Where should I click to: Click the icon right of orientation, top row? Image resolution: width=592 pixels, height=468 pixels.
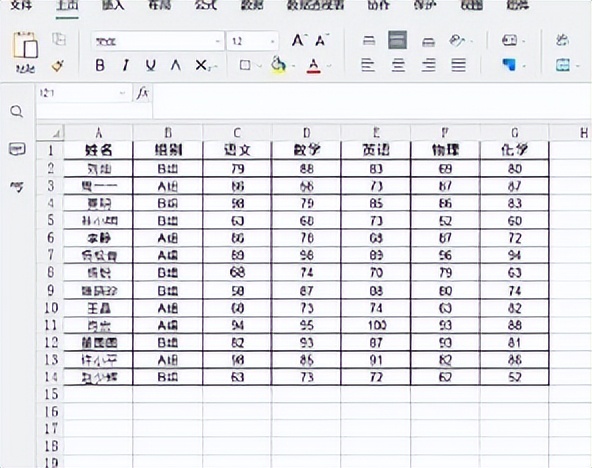coord(510,40)
